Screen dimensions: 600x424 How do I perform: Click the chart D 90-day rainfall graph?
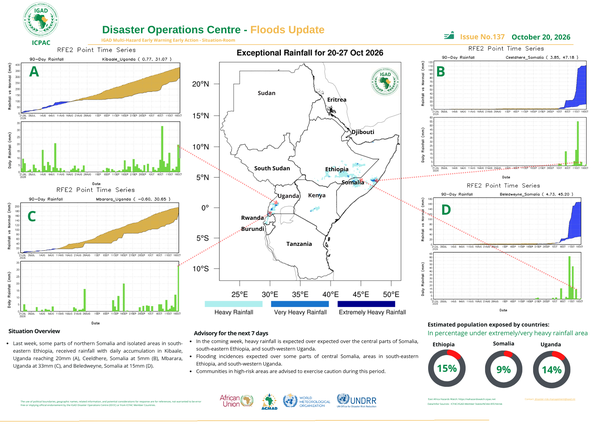[x=507, y=222]
